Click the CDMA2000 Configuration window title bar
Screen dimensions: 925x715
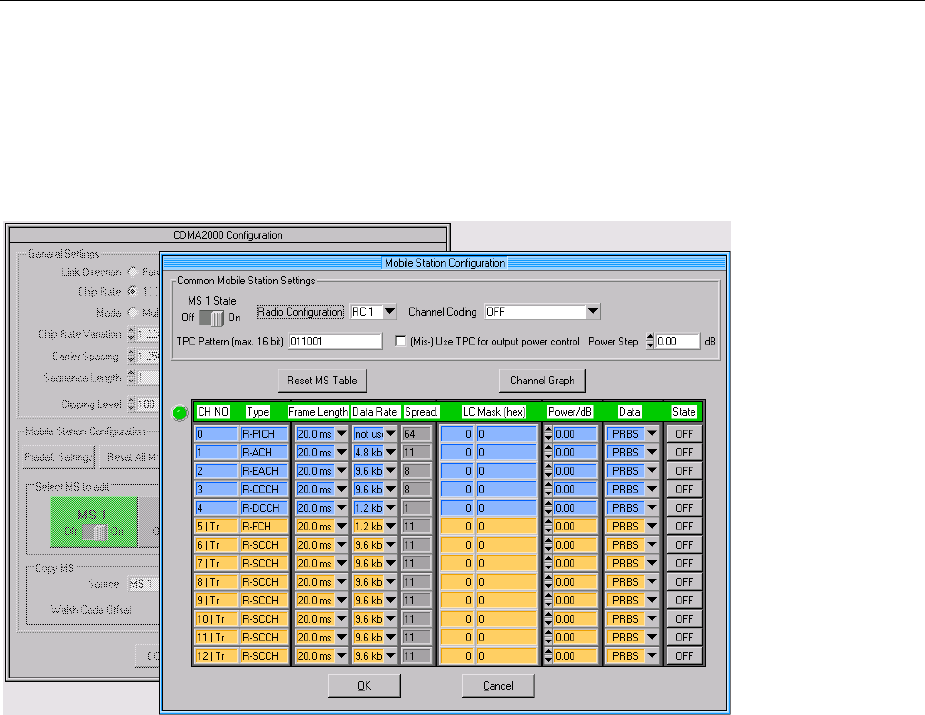[228, 235]
